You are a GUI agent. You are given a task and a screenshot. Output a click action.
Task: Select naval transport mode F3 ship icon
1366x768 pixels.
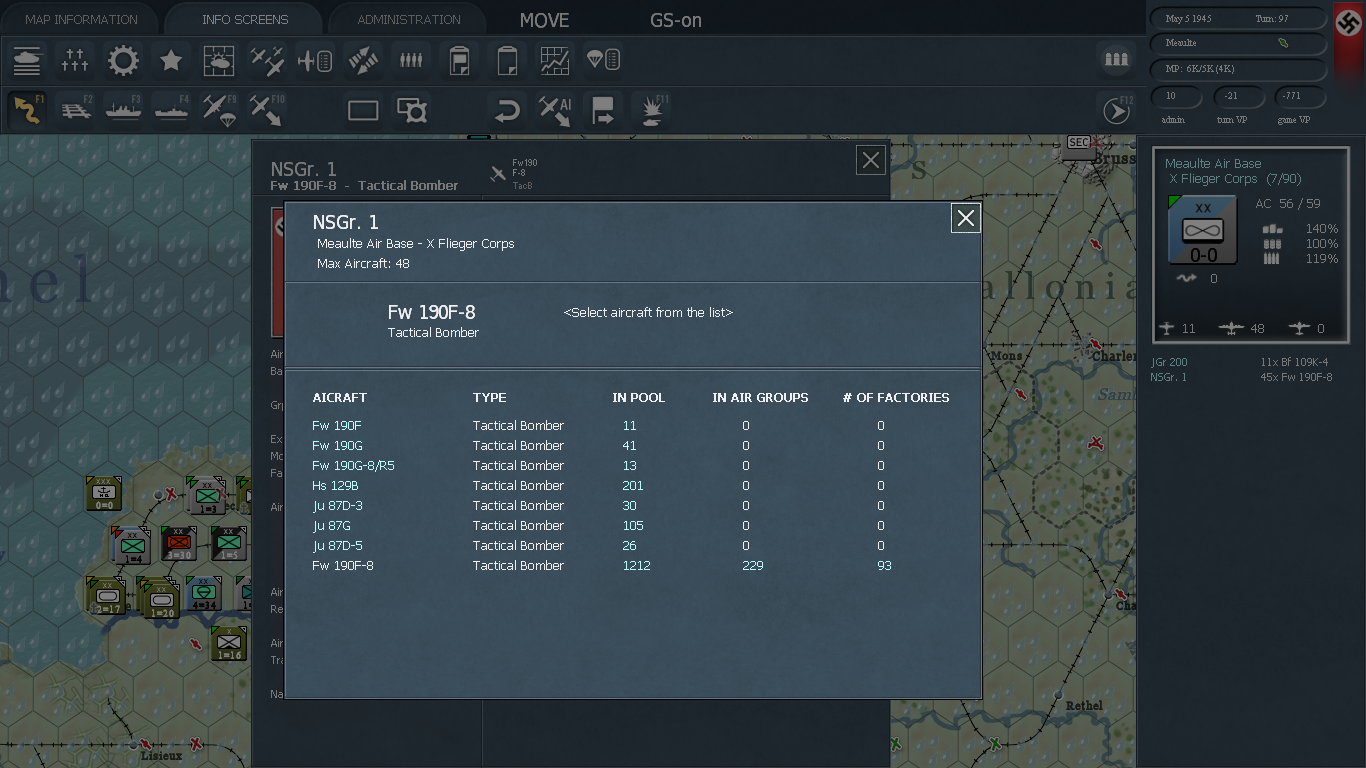click(x=123, y=109)
